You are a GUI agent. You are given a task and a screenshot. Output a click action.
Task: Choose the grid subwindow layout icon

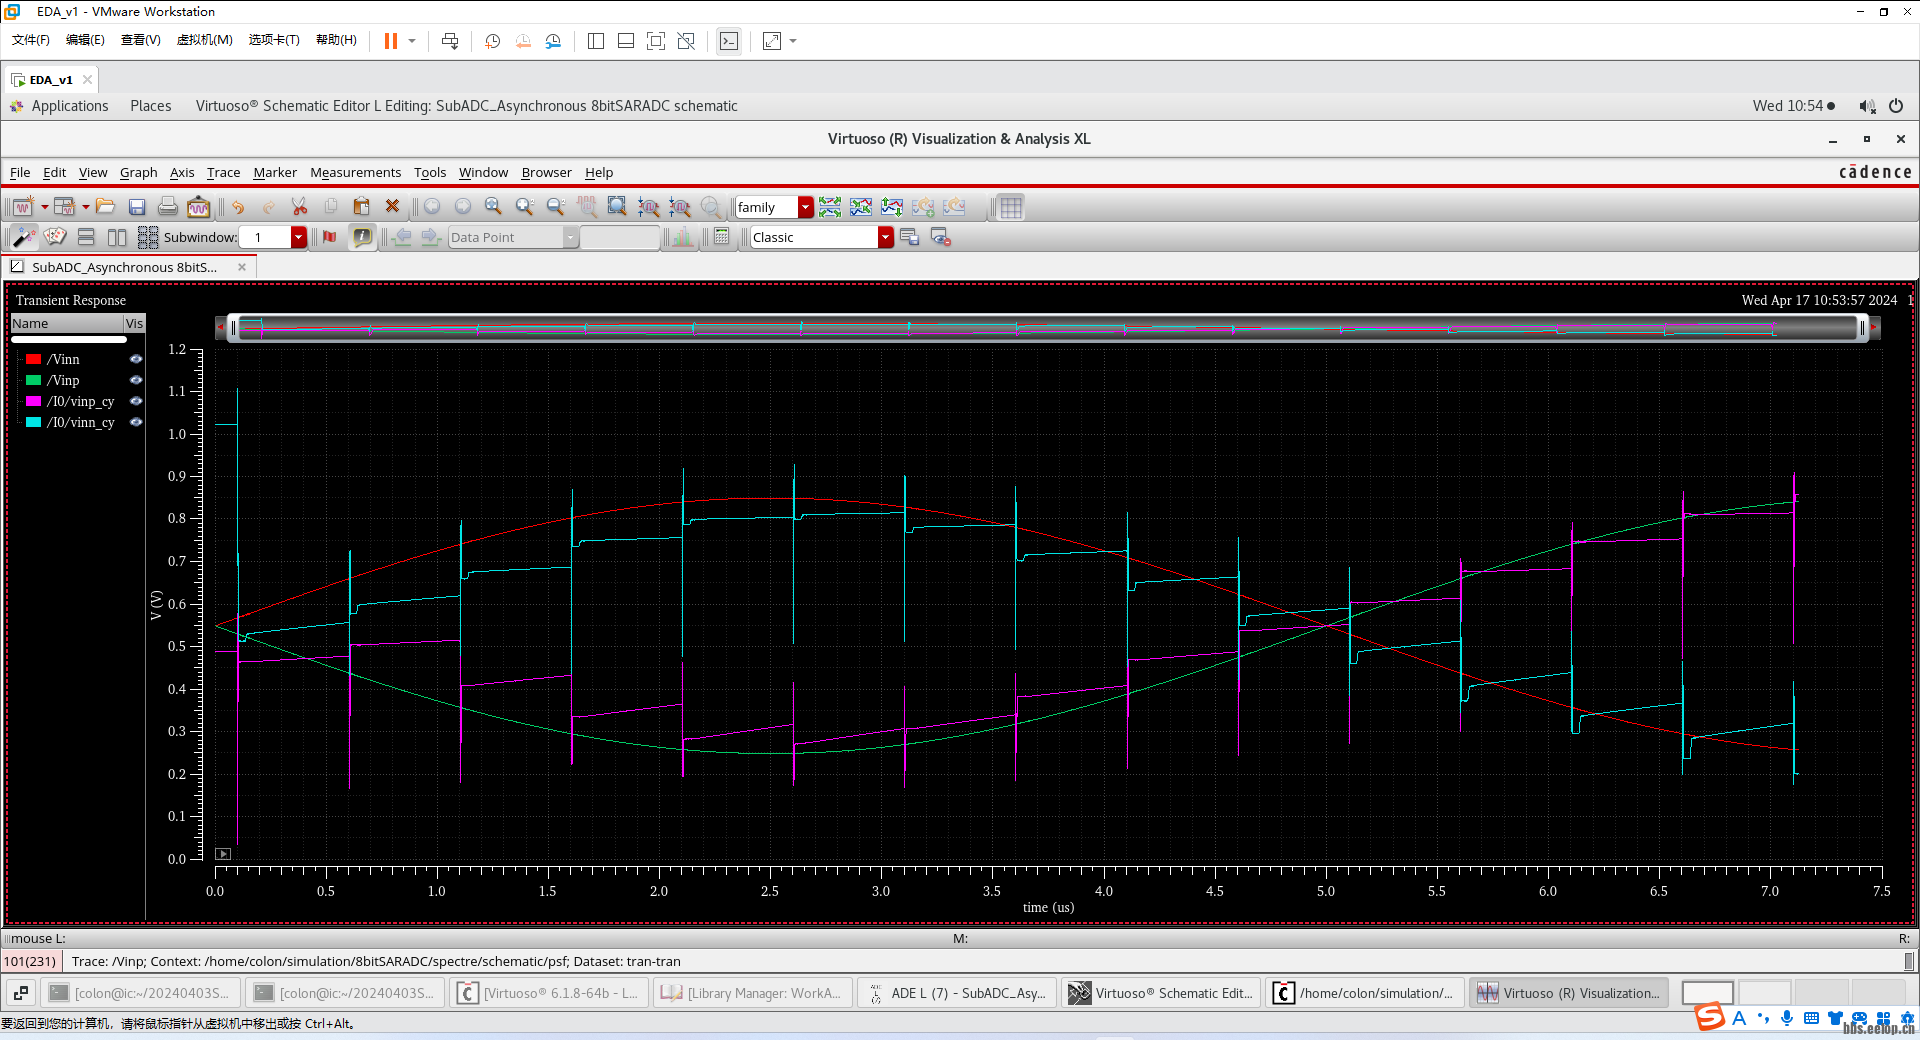click(x=148, y=237)
